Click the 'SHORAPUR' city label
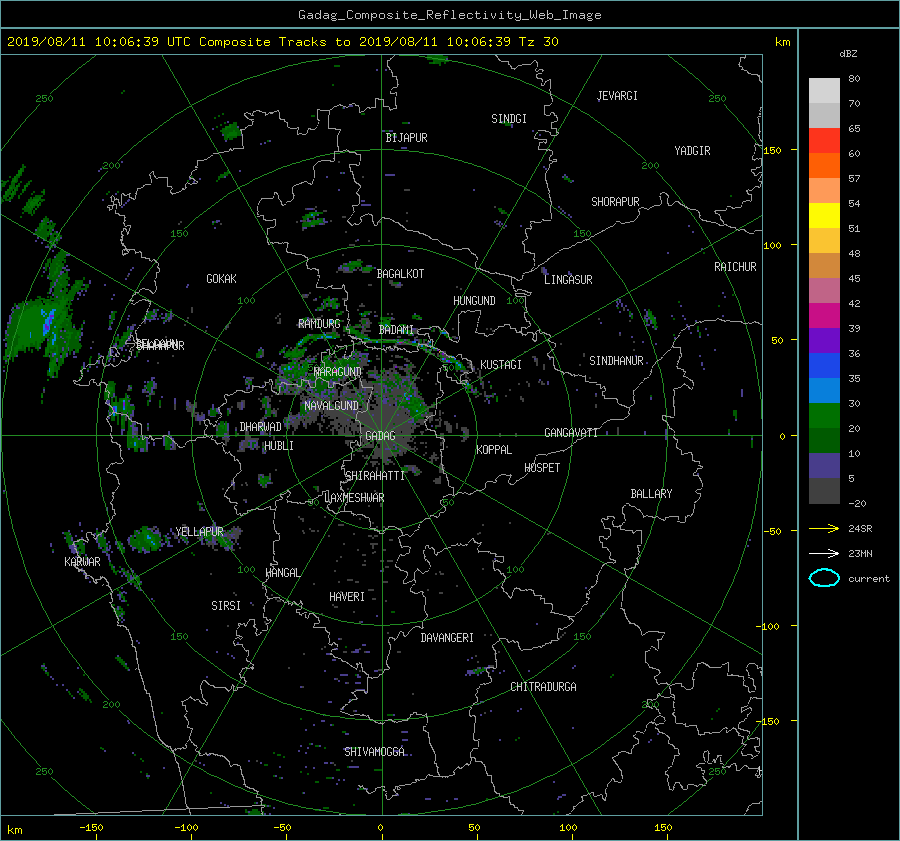This screenshot has height=841, width=900. click(x=615, y=202)
